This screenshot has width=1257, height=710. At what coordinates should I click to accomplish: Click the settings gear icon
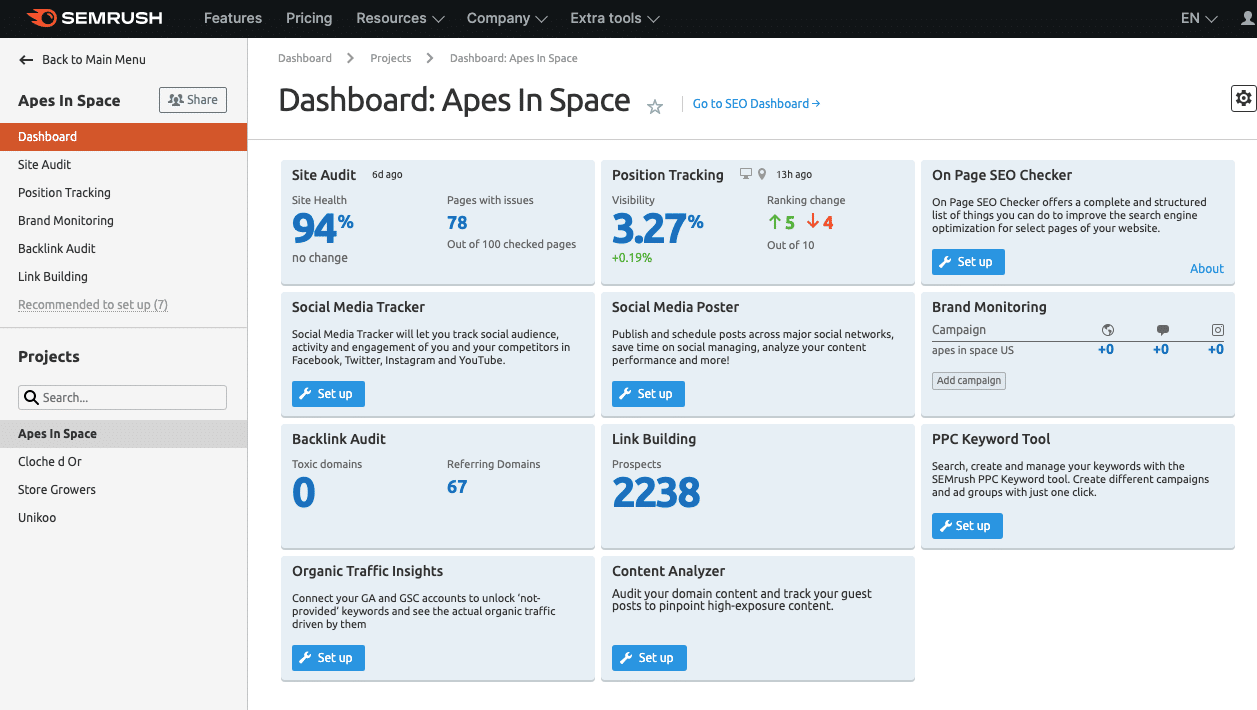point(1243,98)
